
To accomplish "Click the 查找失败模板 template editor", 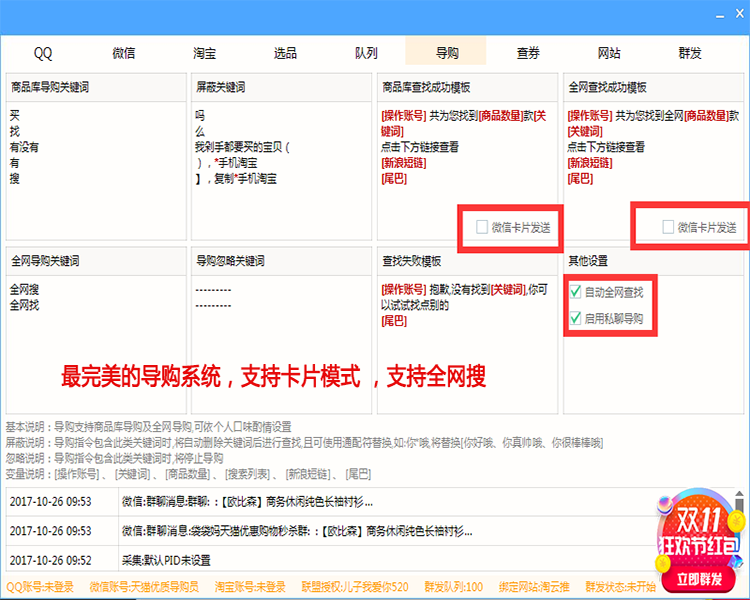I will click(x=467, y=344).
